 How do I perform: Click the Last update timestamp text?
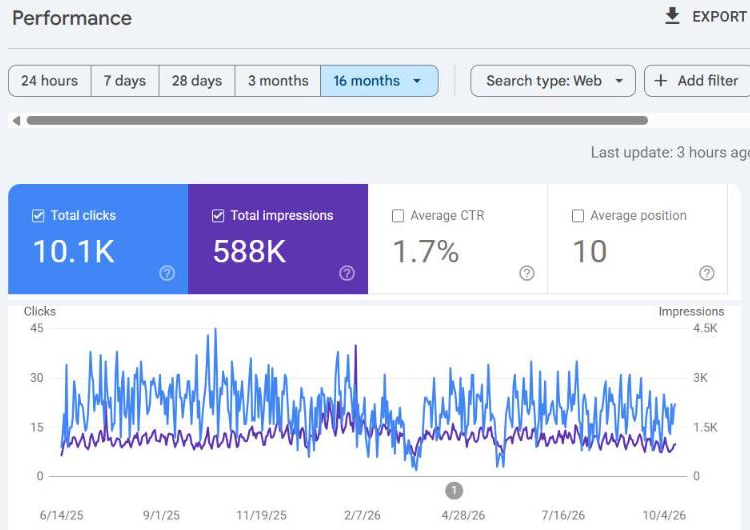(x=670, y=153)
